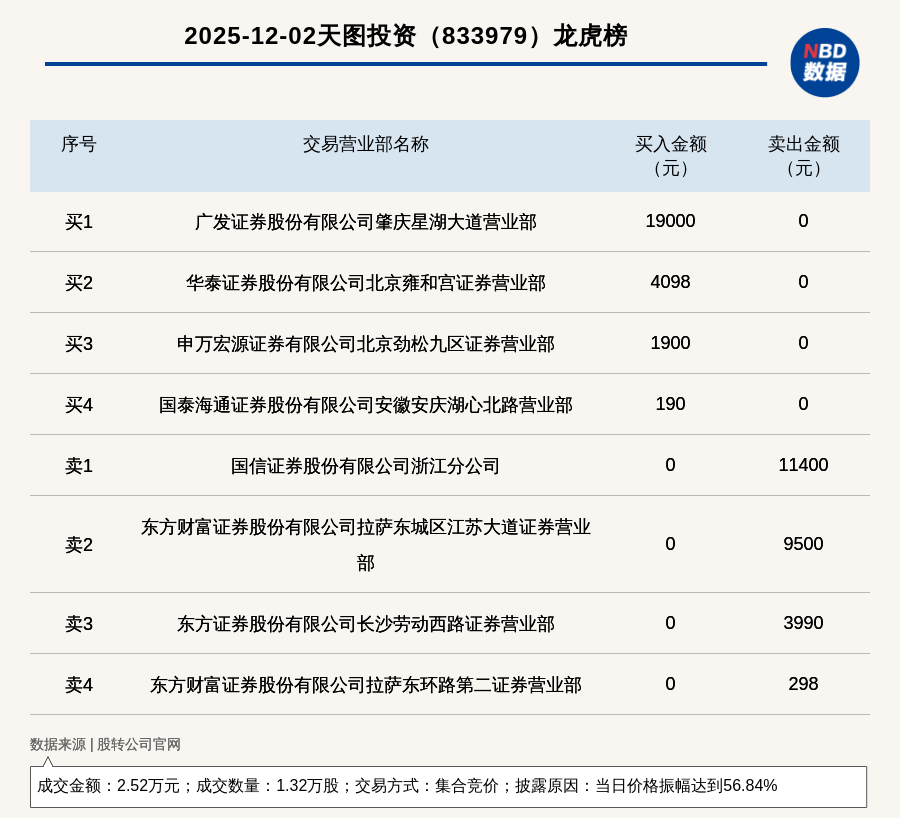
Task: Select 申万宏源北京劲松九区证券营业部 entry
Action: (365, 344)
